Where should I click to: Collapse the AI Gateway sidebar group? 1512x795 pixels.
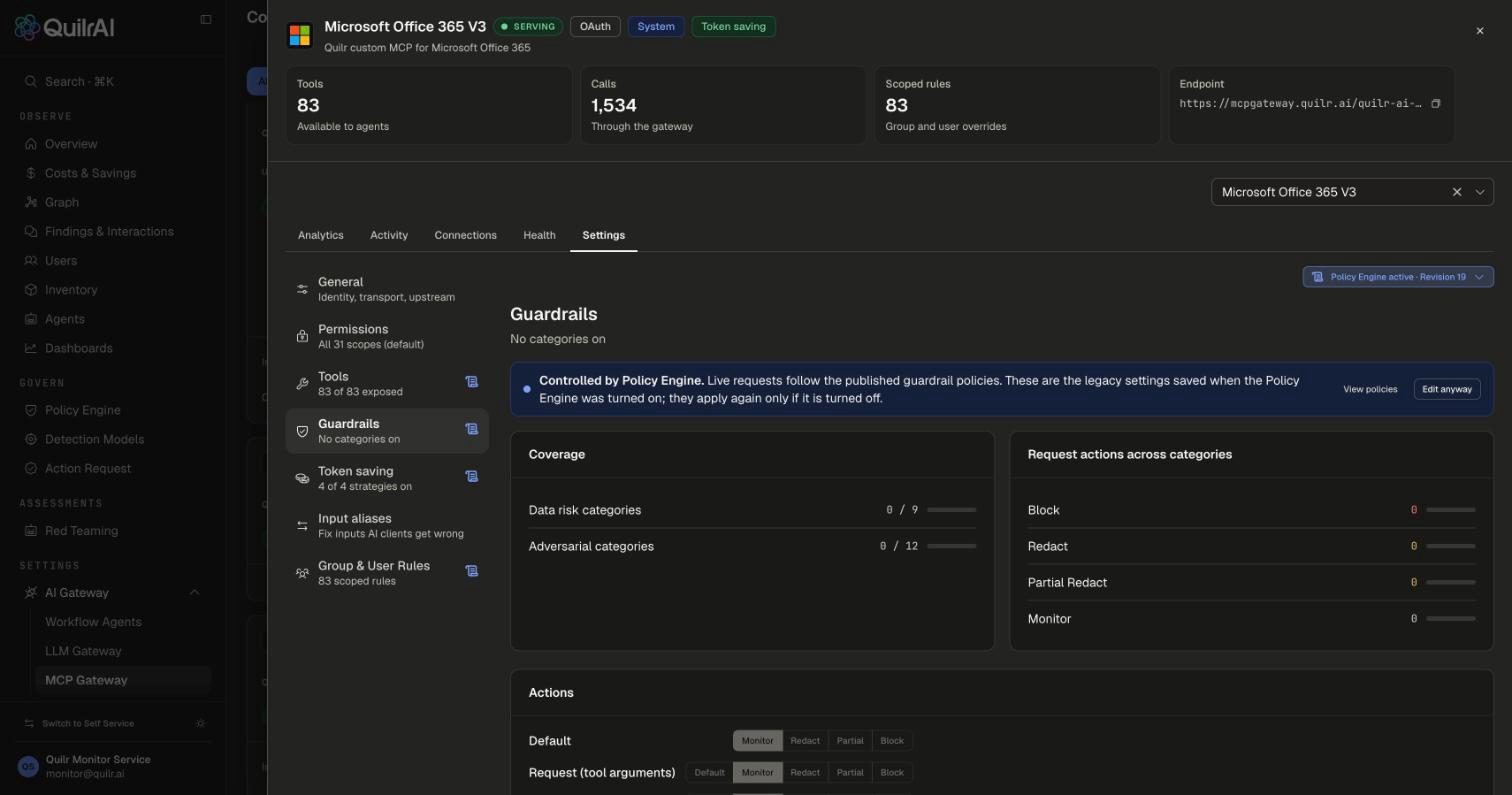point(194,593)
